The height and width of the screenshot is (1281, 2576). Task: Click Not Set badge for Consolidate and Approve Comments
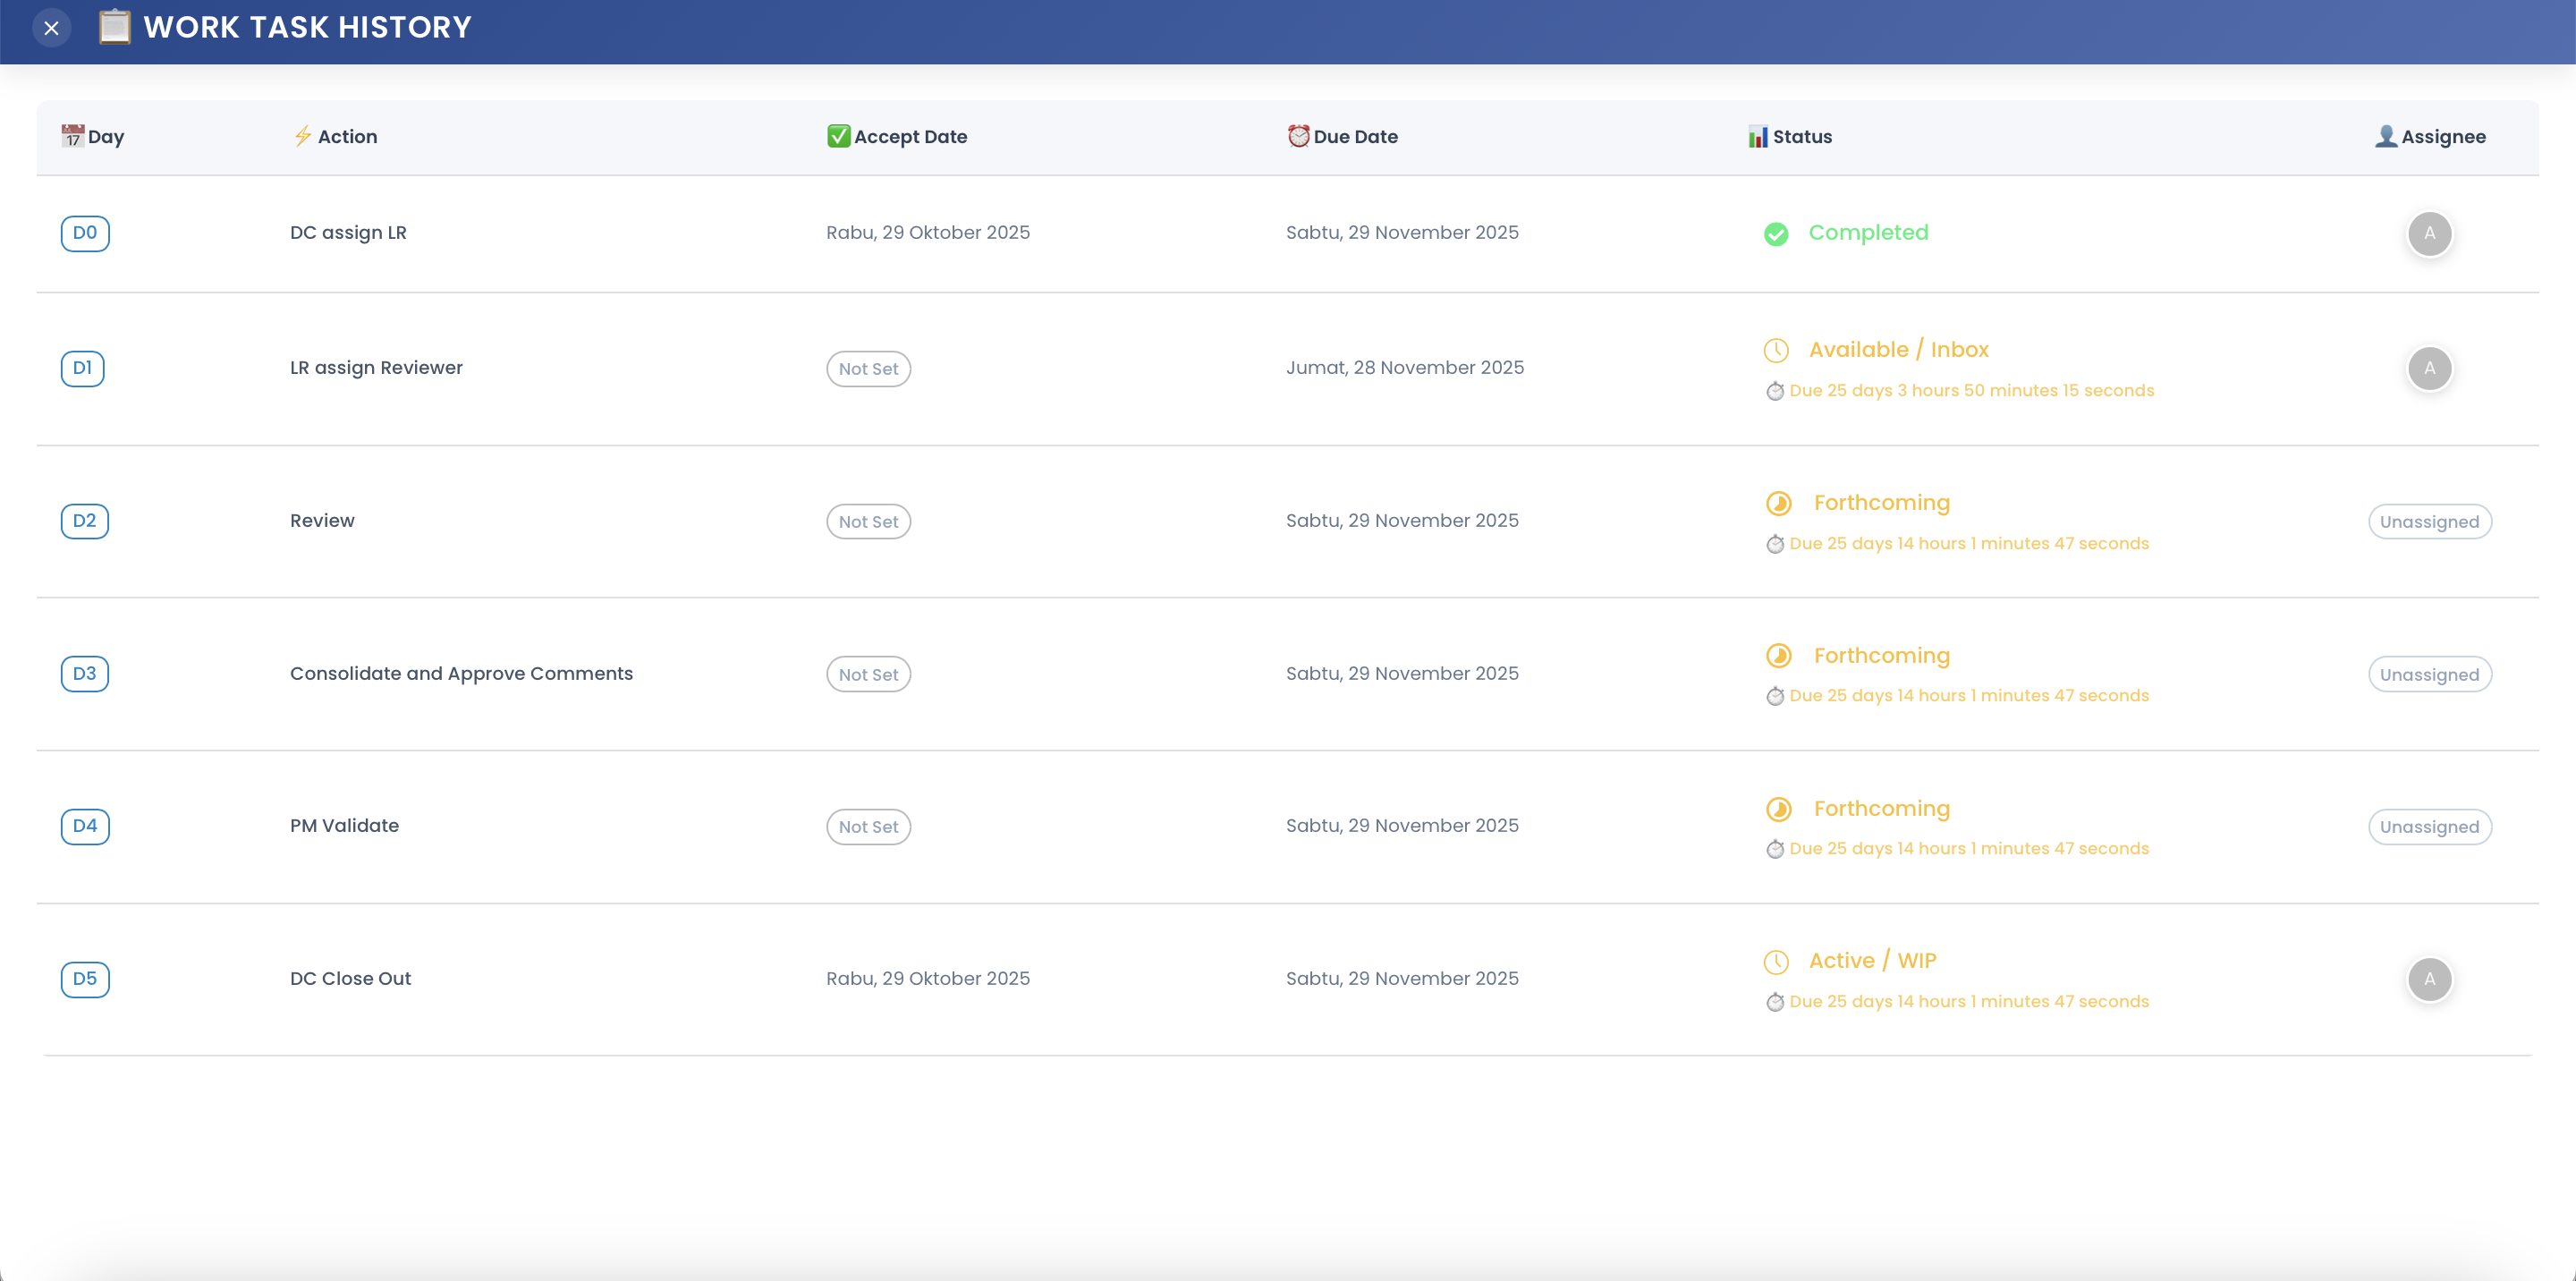coord(869,675)
